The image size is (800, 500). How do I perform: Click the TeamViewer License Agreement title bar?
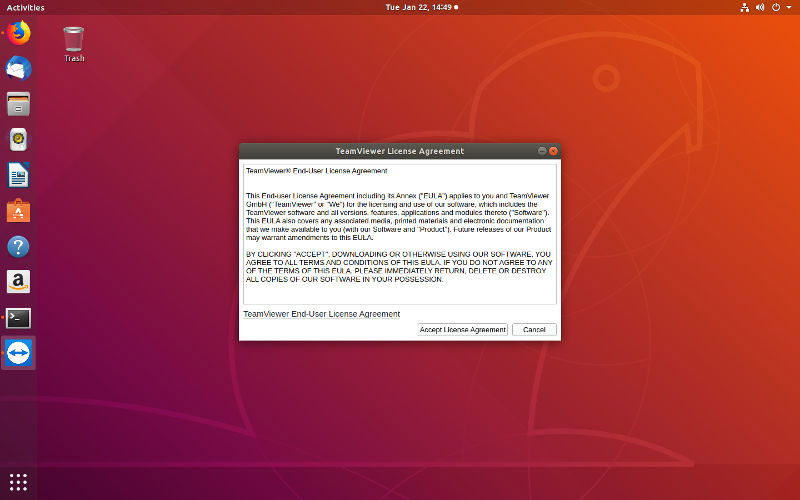(x=399, y=151)
